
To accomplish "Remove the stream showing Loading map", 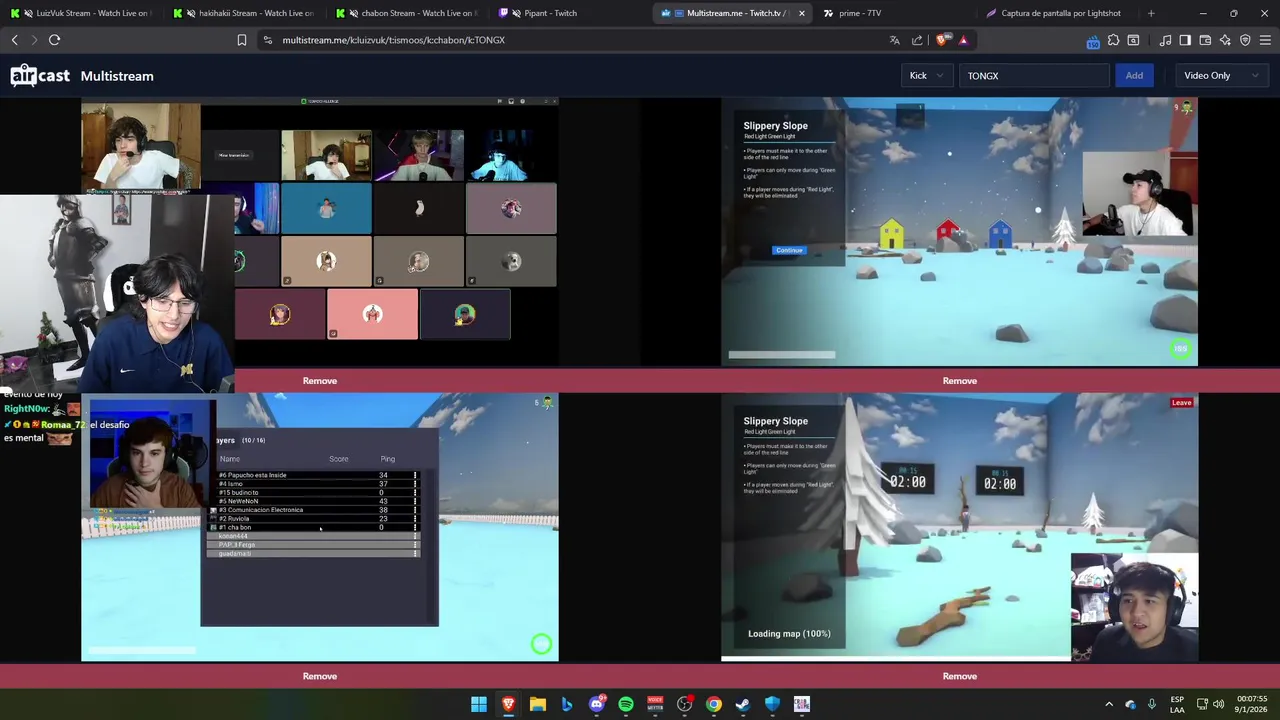I will (960, 676).
